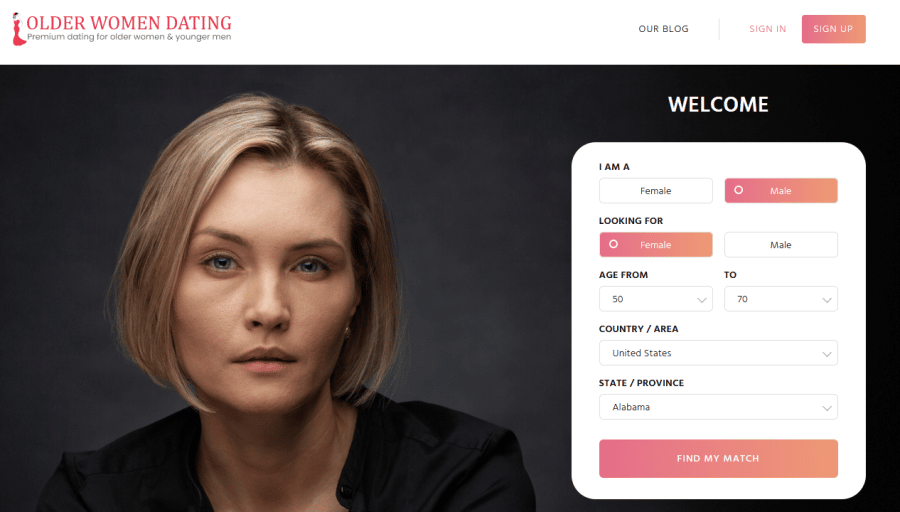Screen dimensions: 900x512
Task: Open the Age To dropdown showing 70
Action: tap(781, 299)
